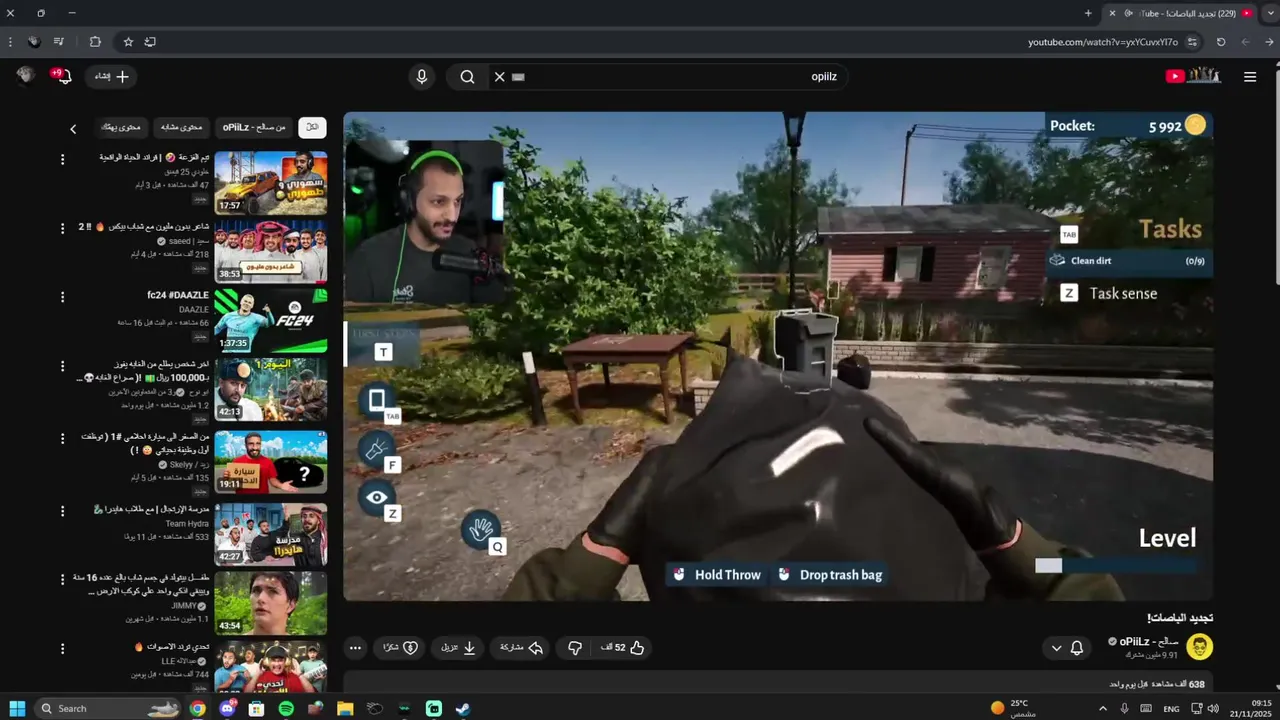This screenshot has width=1280, height=720.
Task: Open options menu for the Skeiyy video
Action: [x=62, y=440]
